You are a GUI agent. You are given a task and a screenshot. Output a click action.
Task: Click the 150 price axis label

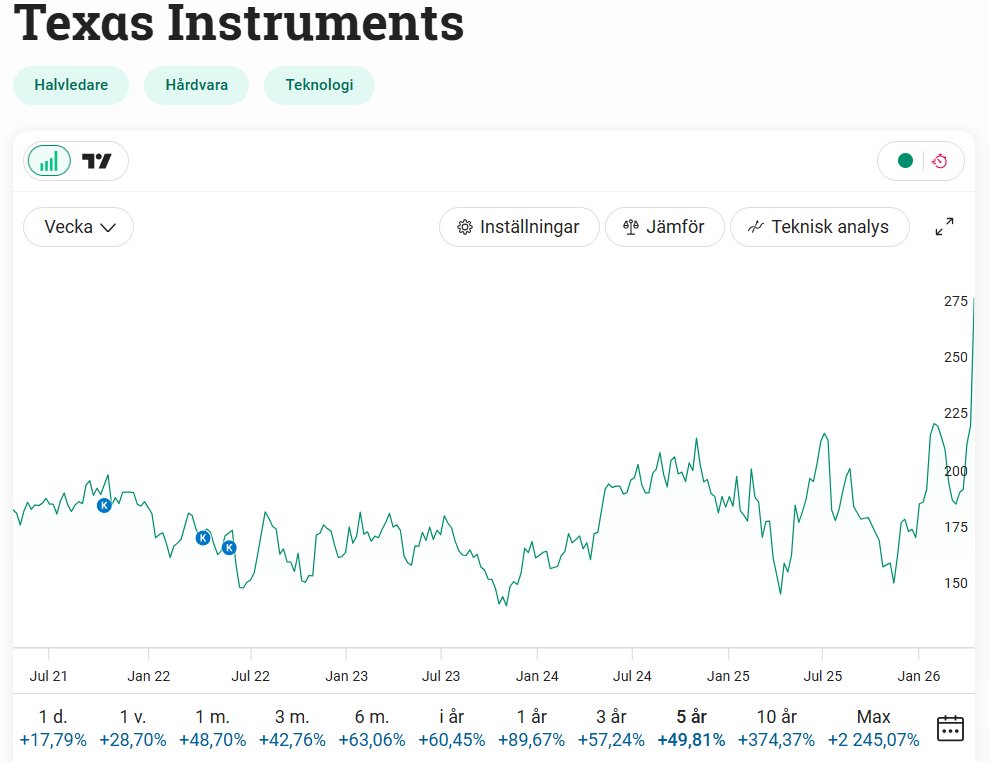click(956, 583)
